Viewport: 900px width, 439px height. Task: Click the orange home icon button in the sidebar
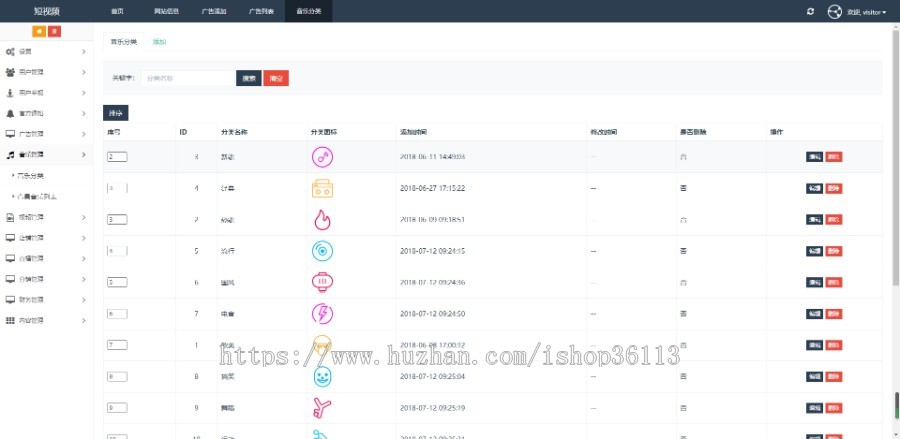pyautogui.click(x=40, y=32)
